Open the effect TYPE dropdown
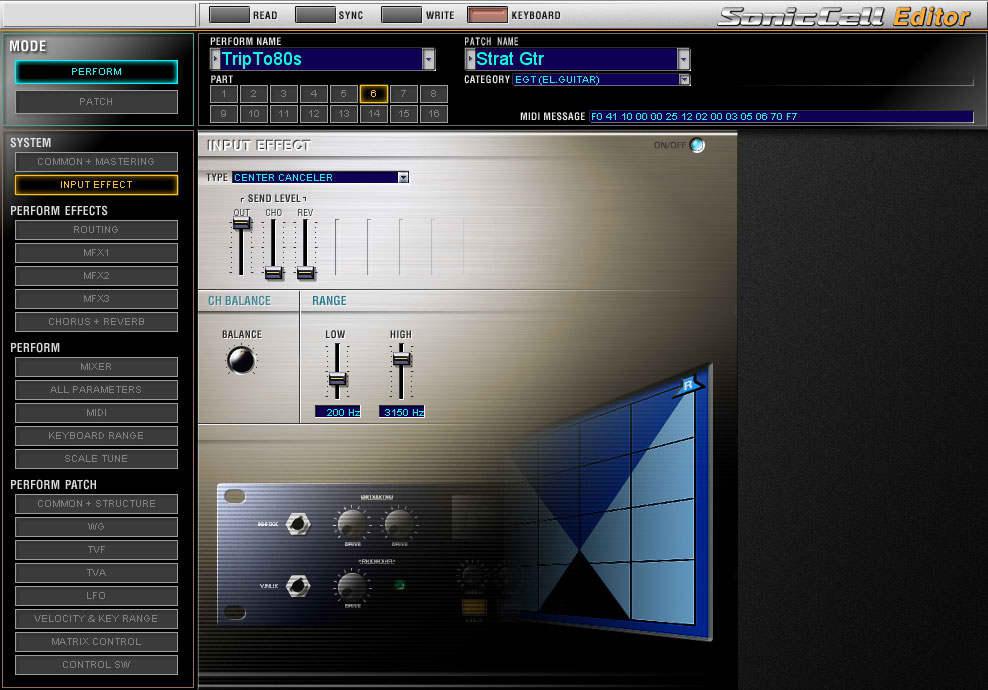 pyautogui.click(x=403, y=178)
